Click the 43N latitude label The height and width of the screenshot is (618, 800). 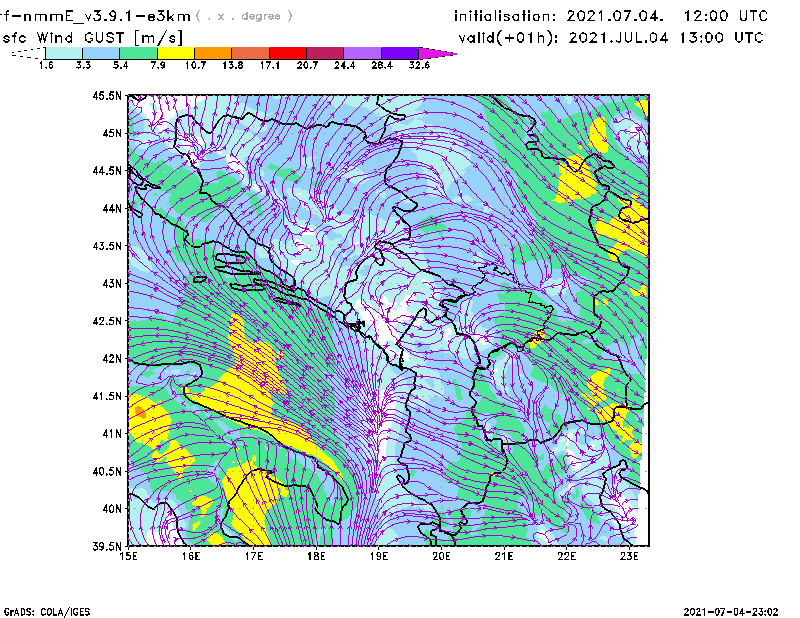coord(112,283)
